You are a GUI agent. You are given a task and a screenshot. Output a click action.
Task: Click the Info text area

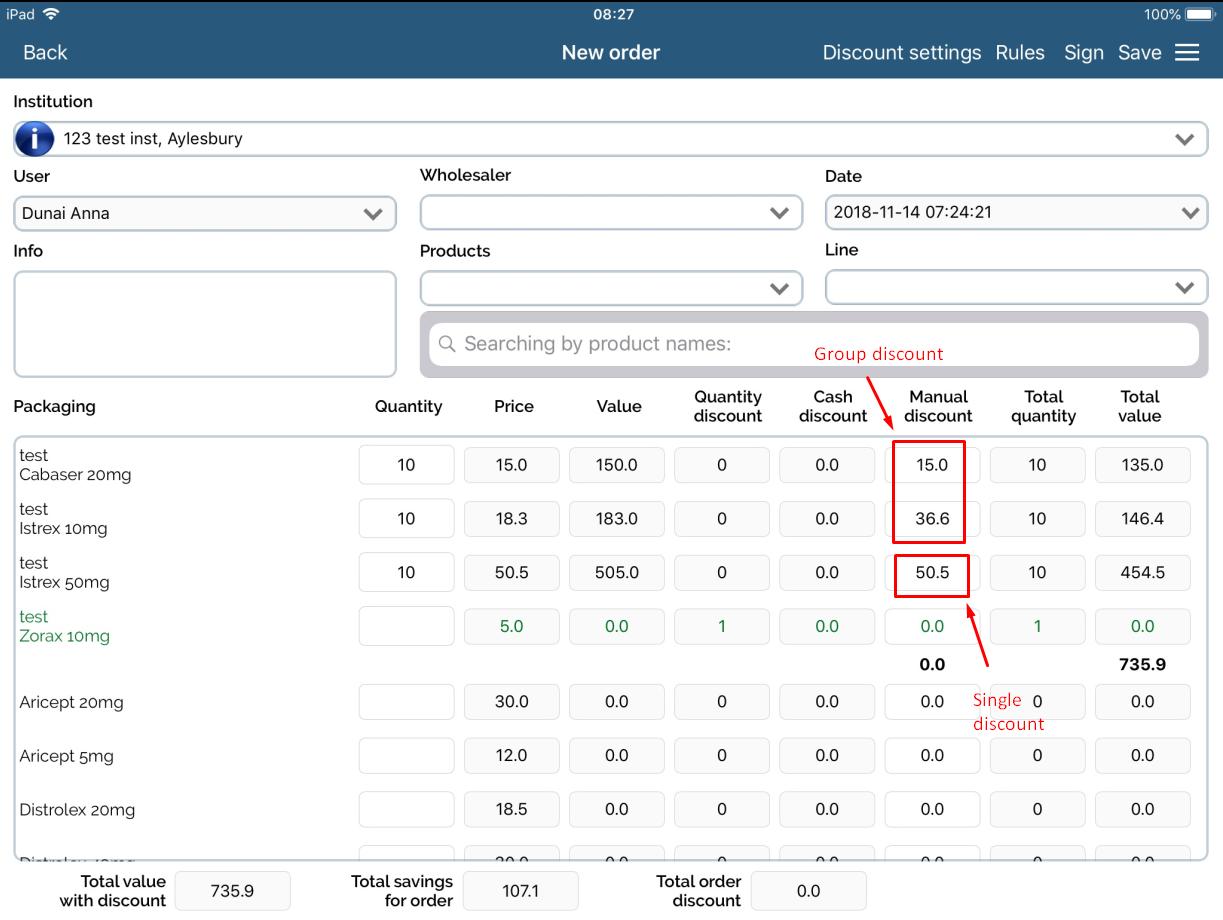(x=205, y=324)
